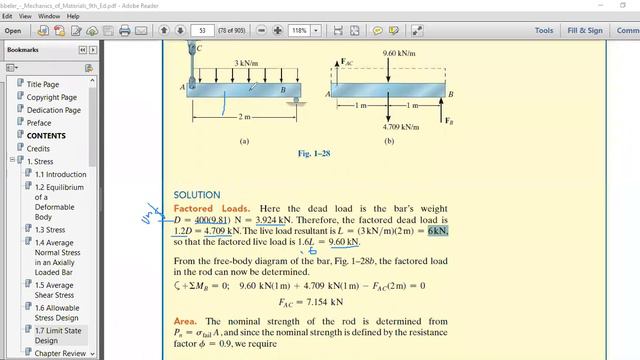640x360 pixels.
Task: Restore the window using title bar button
Action: 622,5
